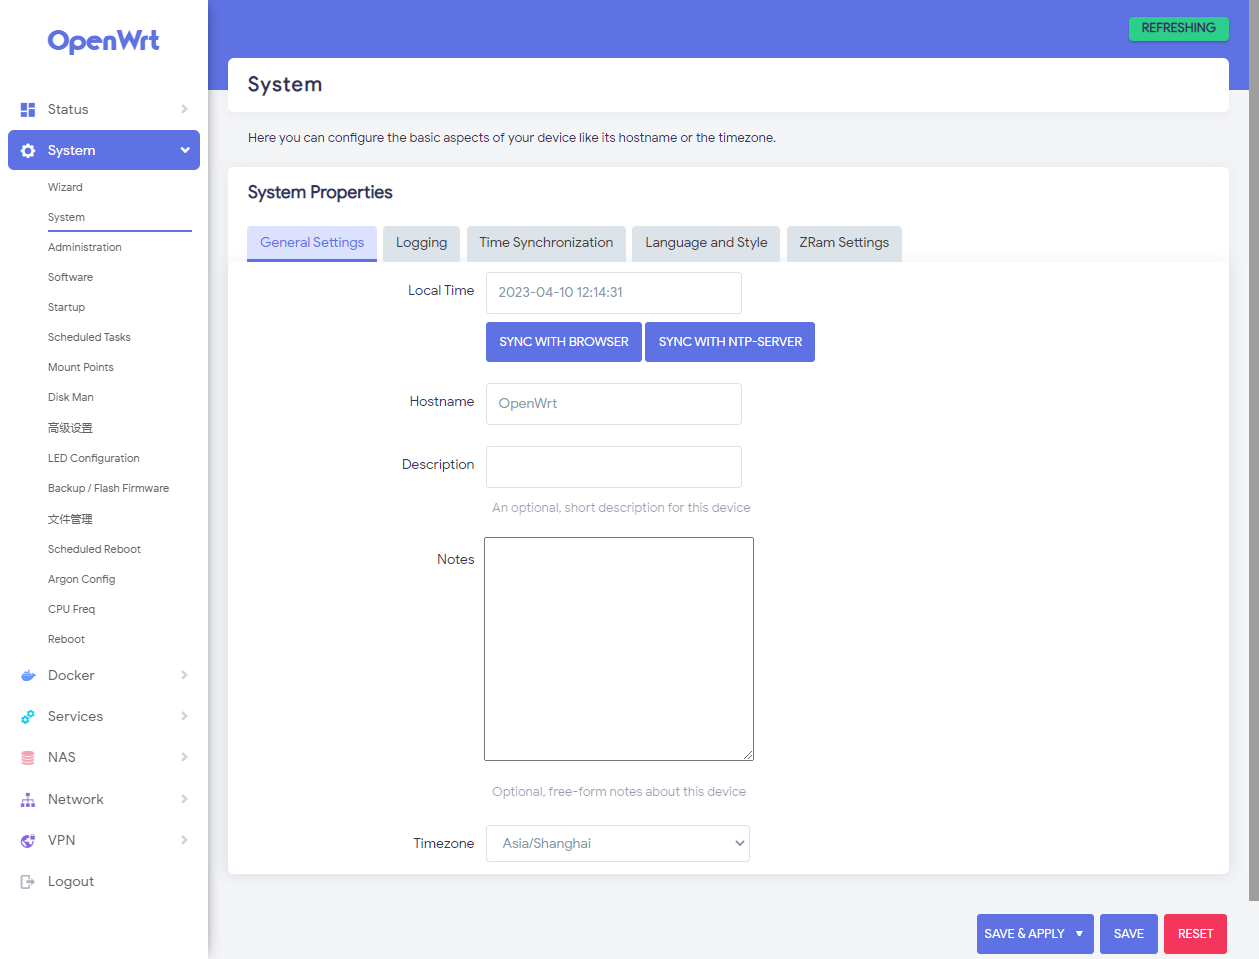Click the OpenWrt logo
1259x959 pixels.
tap(104, 41)
